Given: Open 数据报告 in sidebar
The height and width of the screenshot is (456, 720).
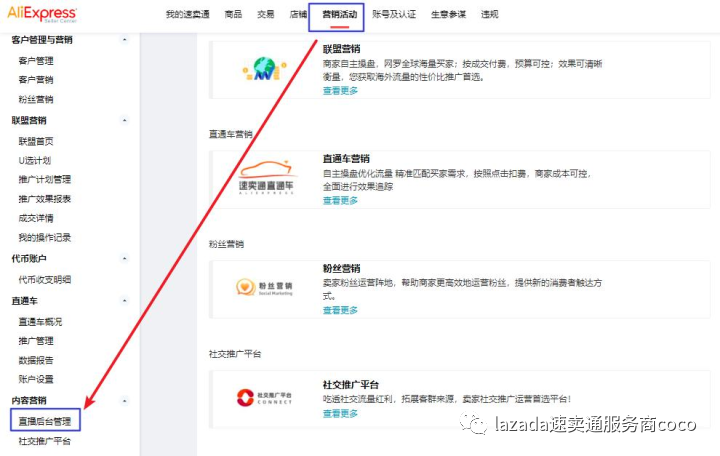Looking at the screenshot, I should click(36, 360).
